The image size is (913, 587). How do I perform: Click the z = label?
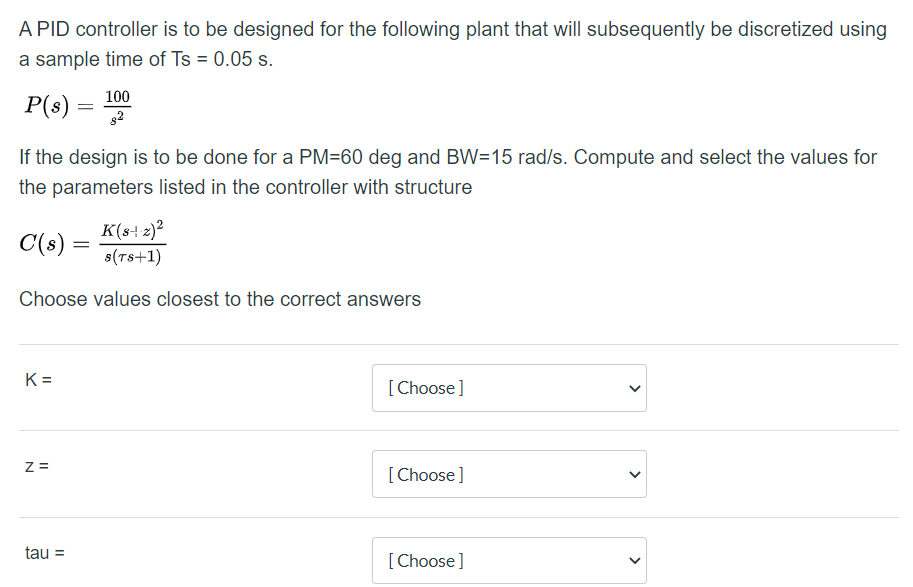(x=34, y=465)
